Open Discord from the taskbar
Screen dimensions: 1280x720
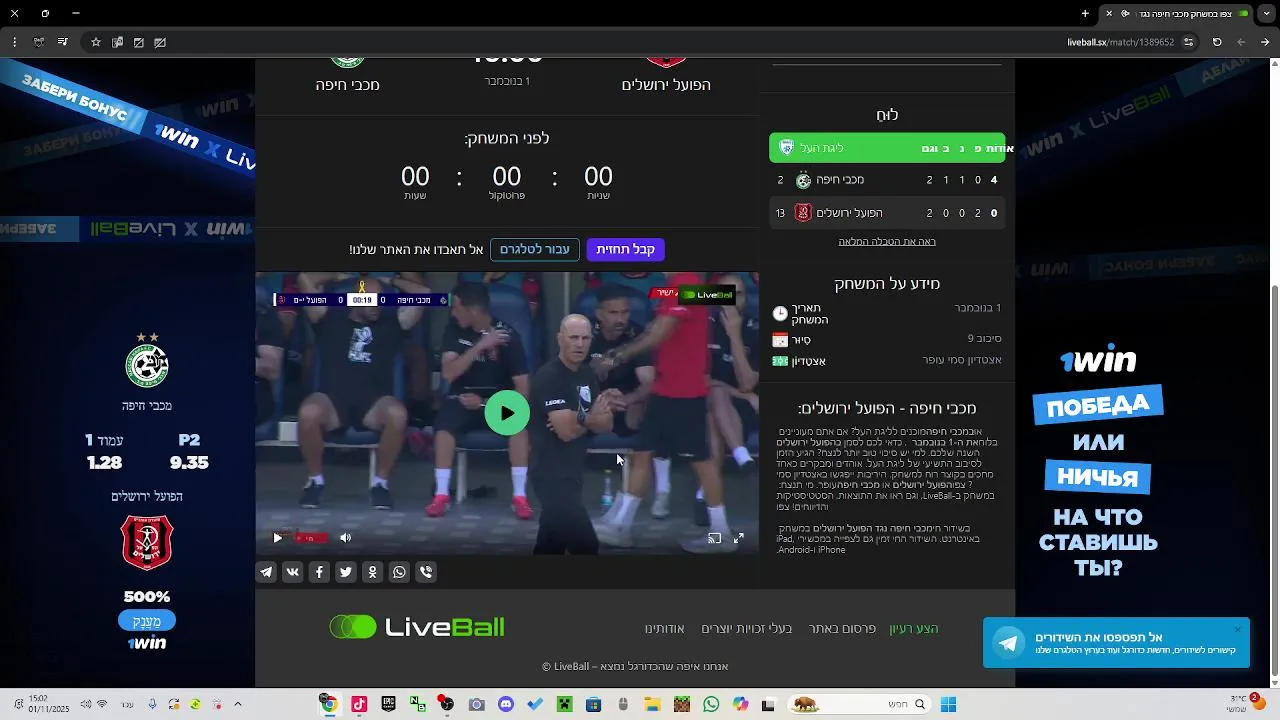coord(506,704)
